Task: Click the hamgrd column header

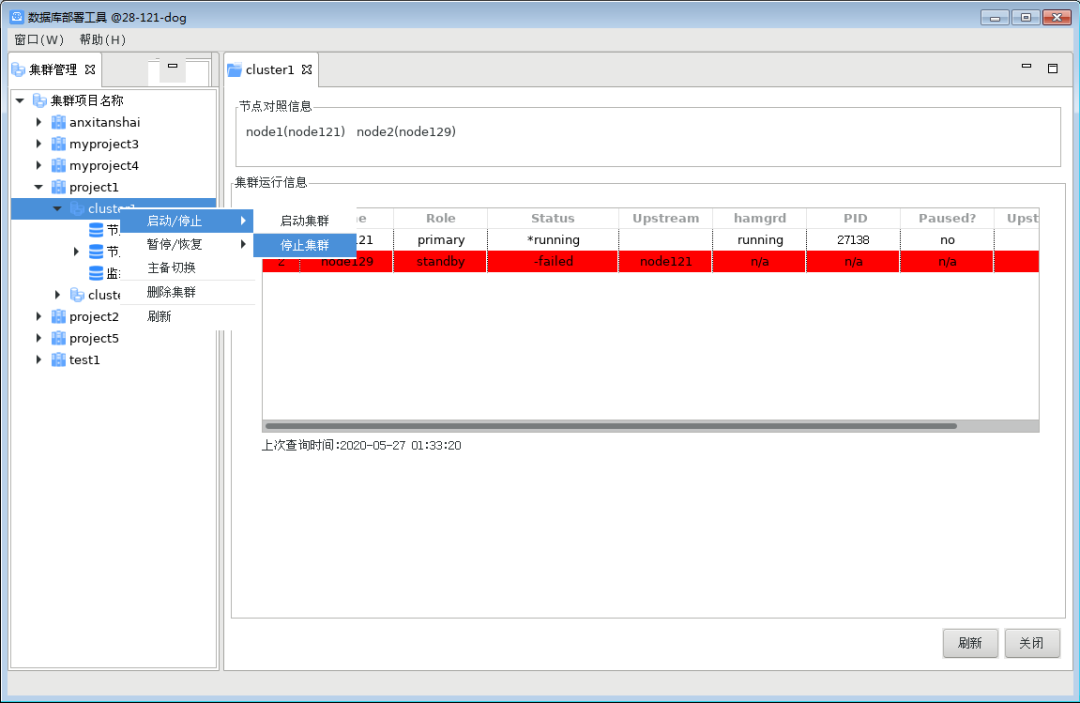Action: coord(760,218)
